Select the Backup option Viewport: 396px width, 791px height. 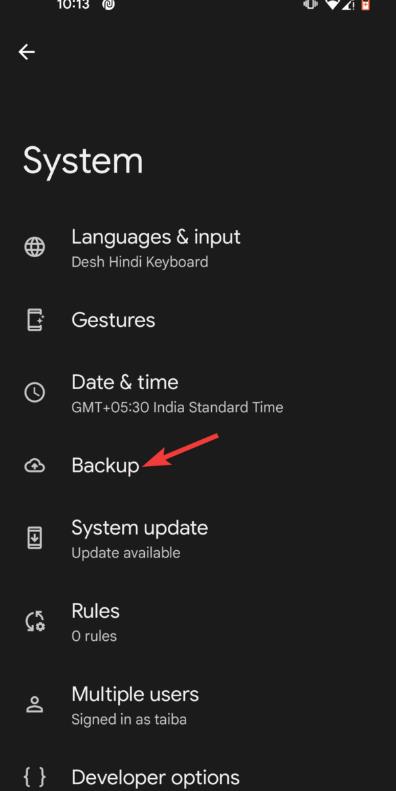[x=198, y=466]
